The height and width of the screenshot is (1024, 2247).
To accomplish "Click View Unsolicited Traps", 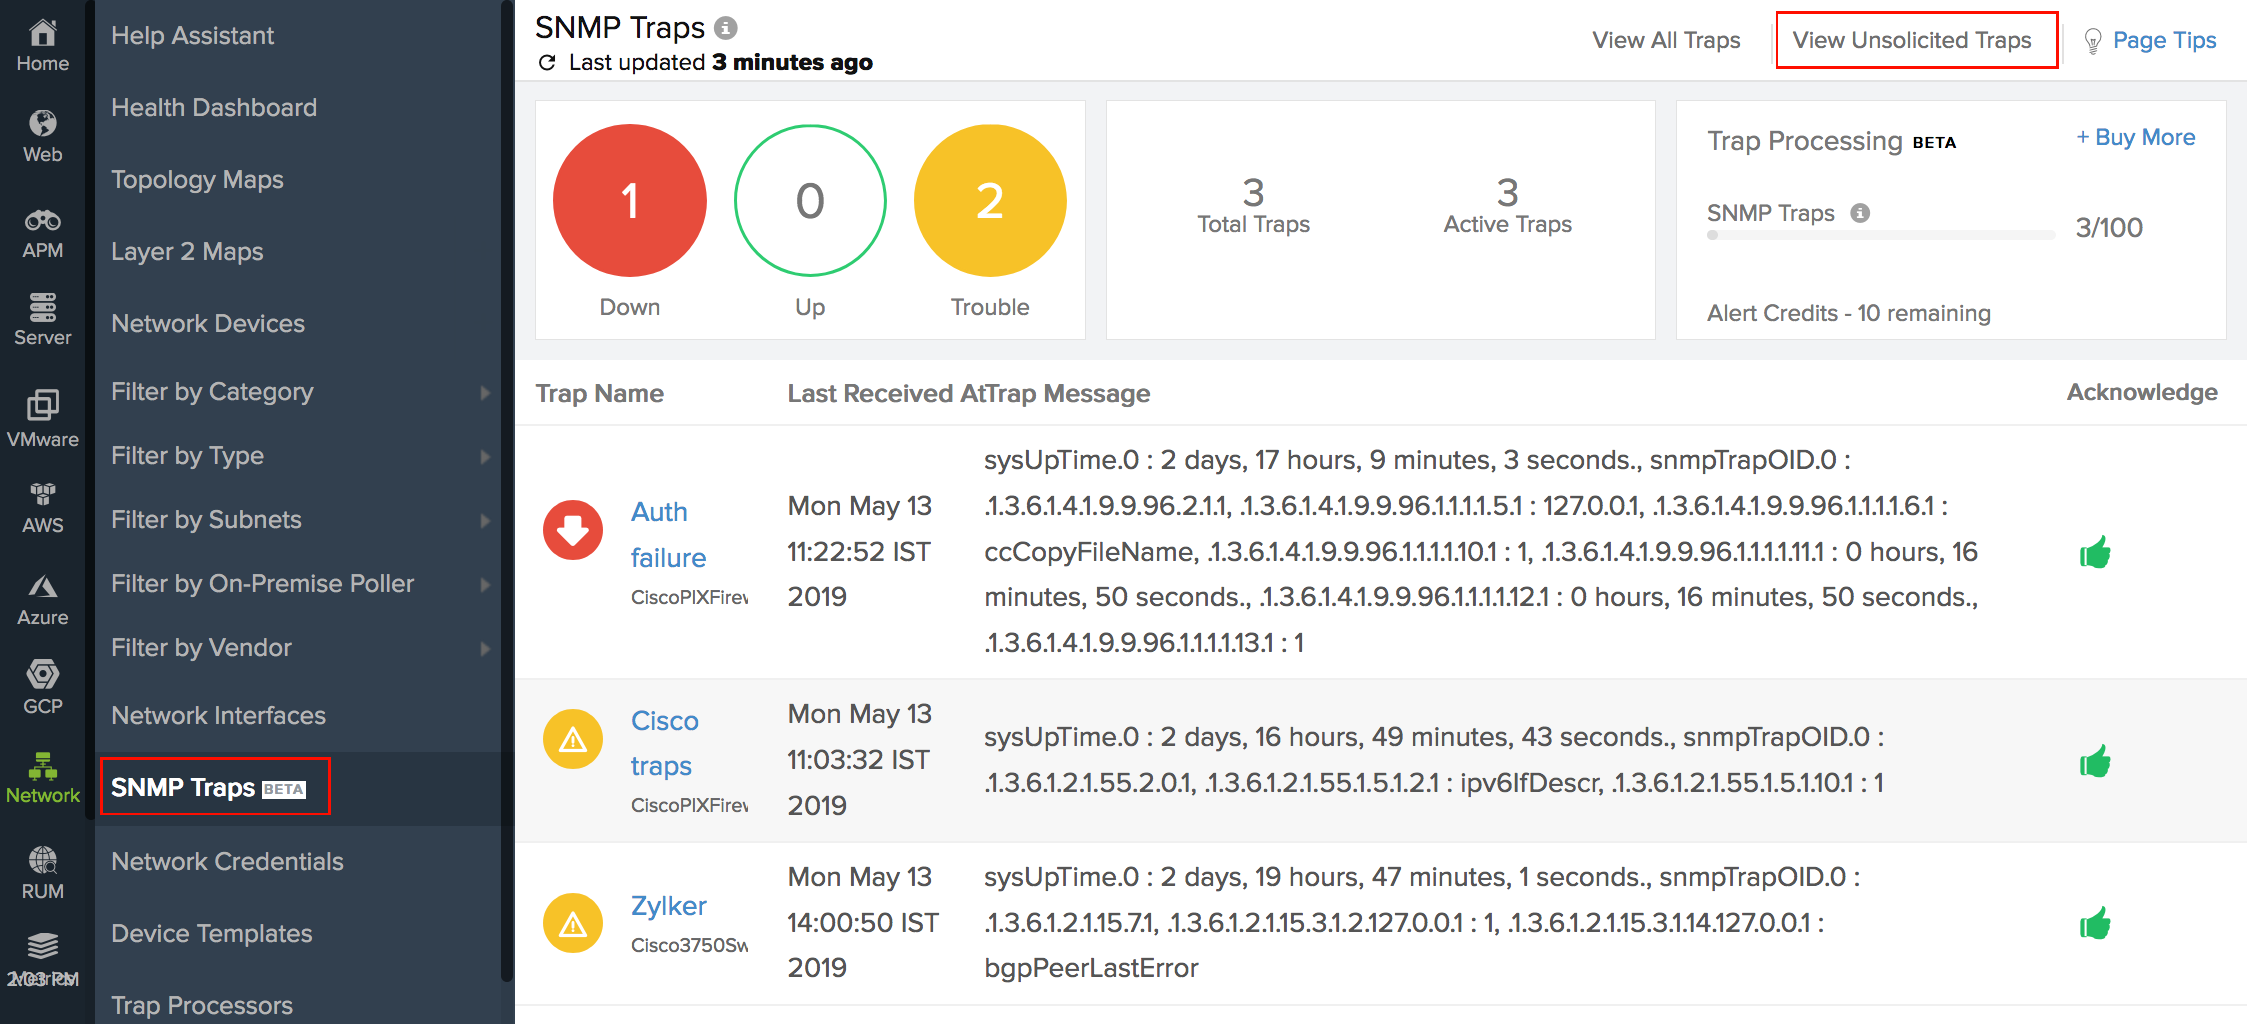I will click(1912, 41).
